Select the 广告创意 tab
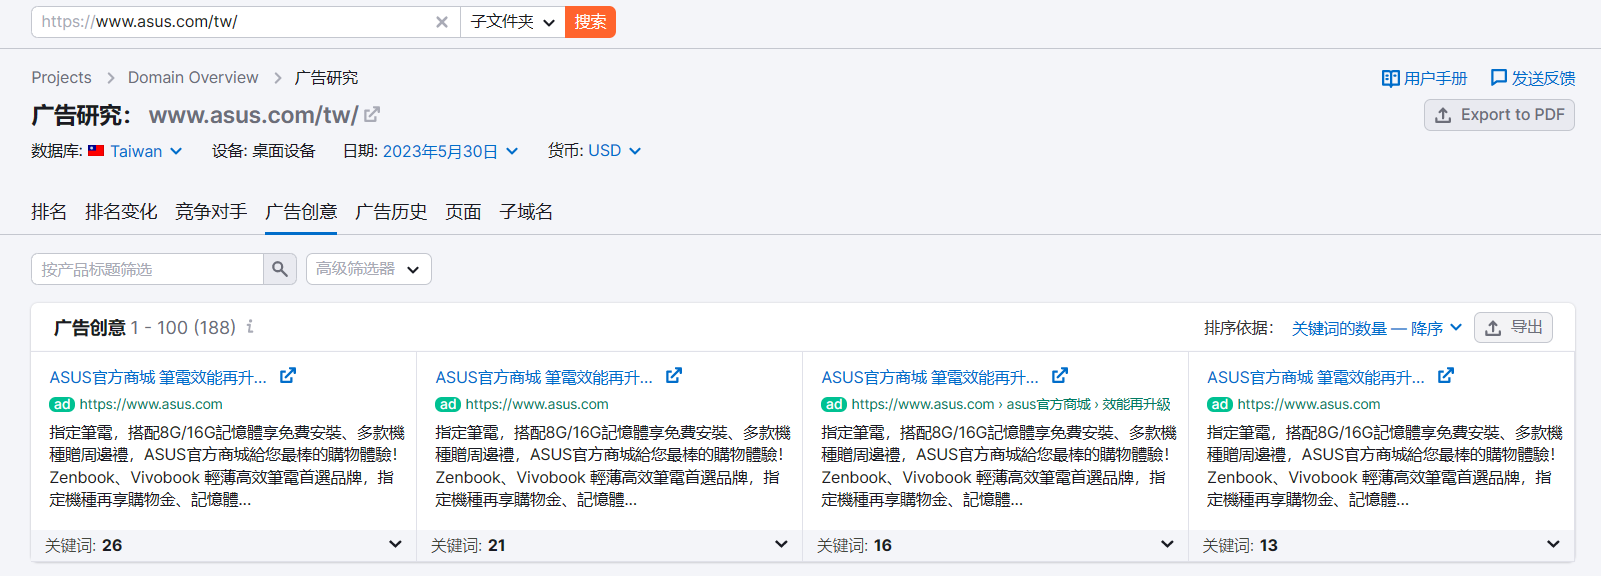Viewport: 1601px width, 576px height. [x=301, y=212]
